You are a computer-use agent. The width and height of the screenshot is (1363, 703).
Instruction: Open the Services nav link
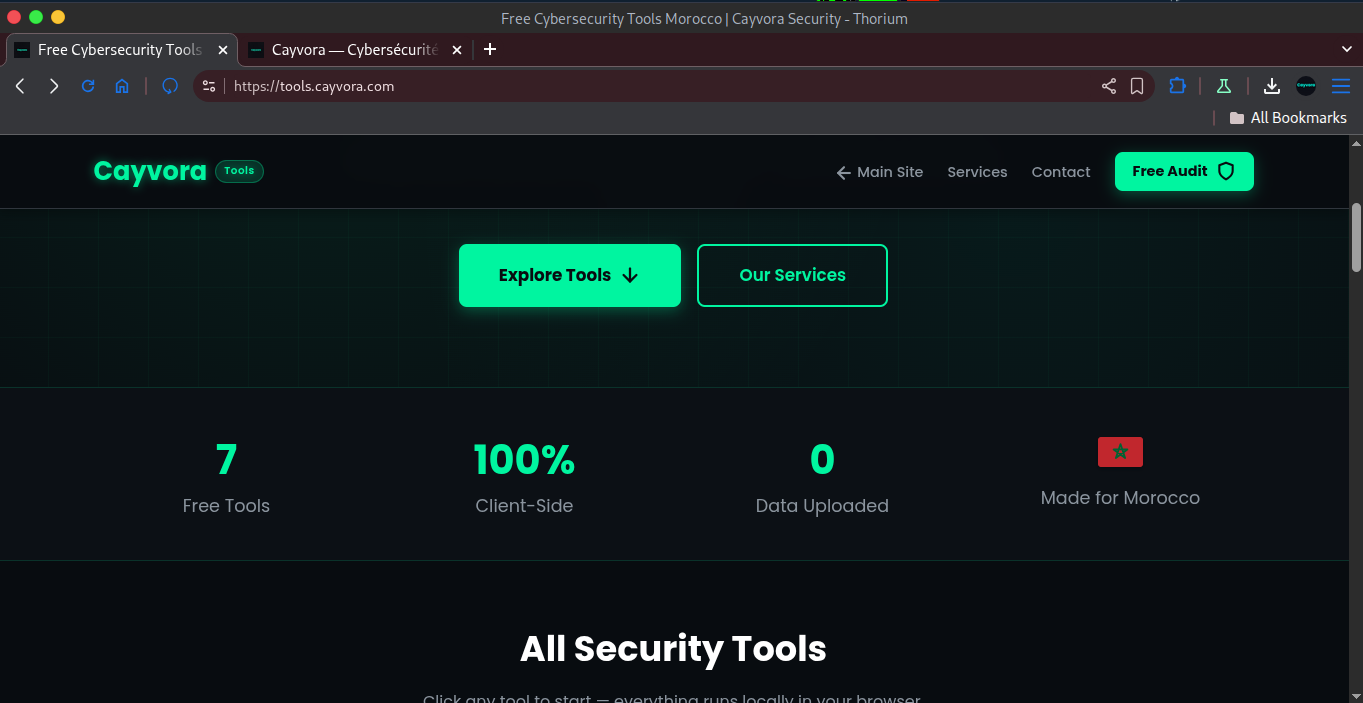[977, 172]
